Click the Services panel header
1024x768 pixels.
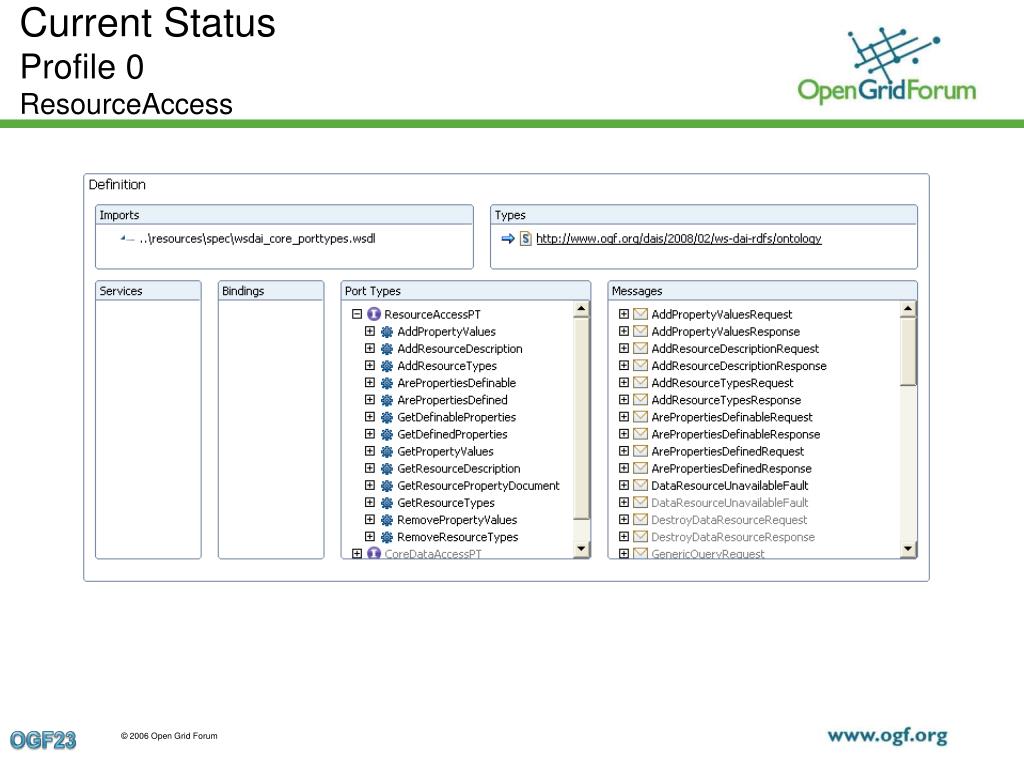pos(148,291)
